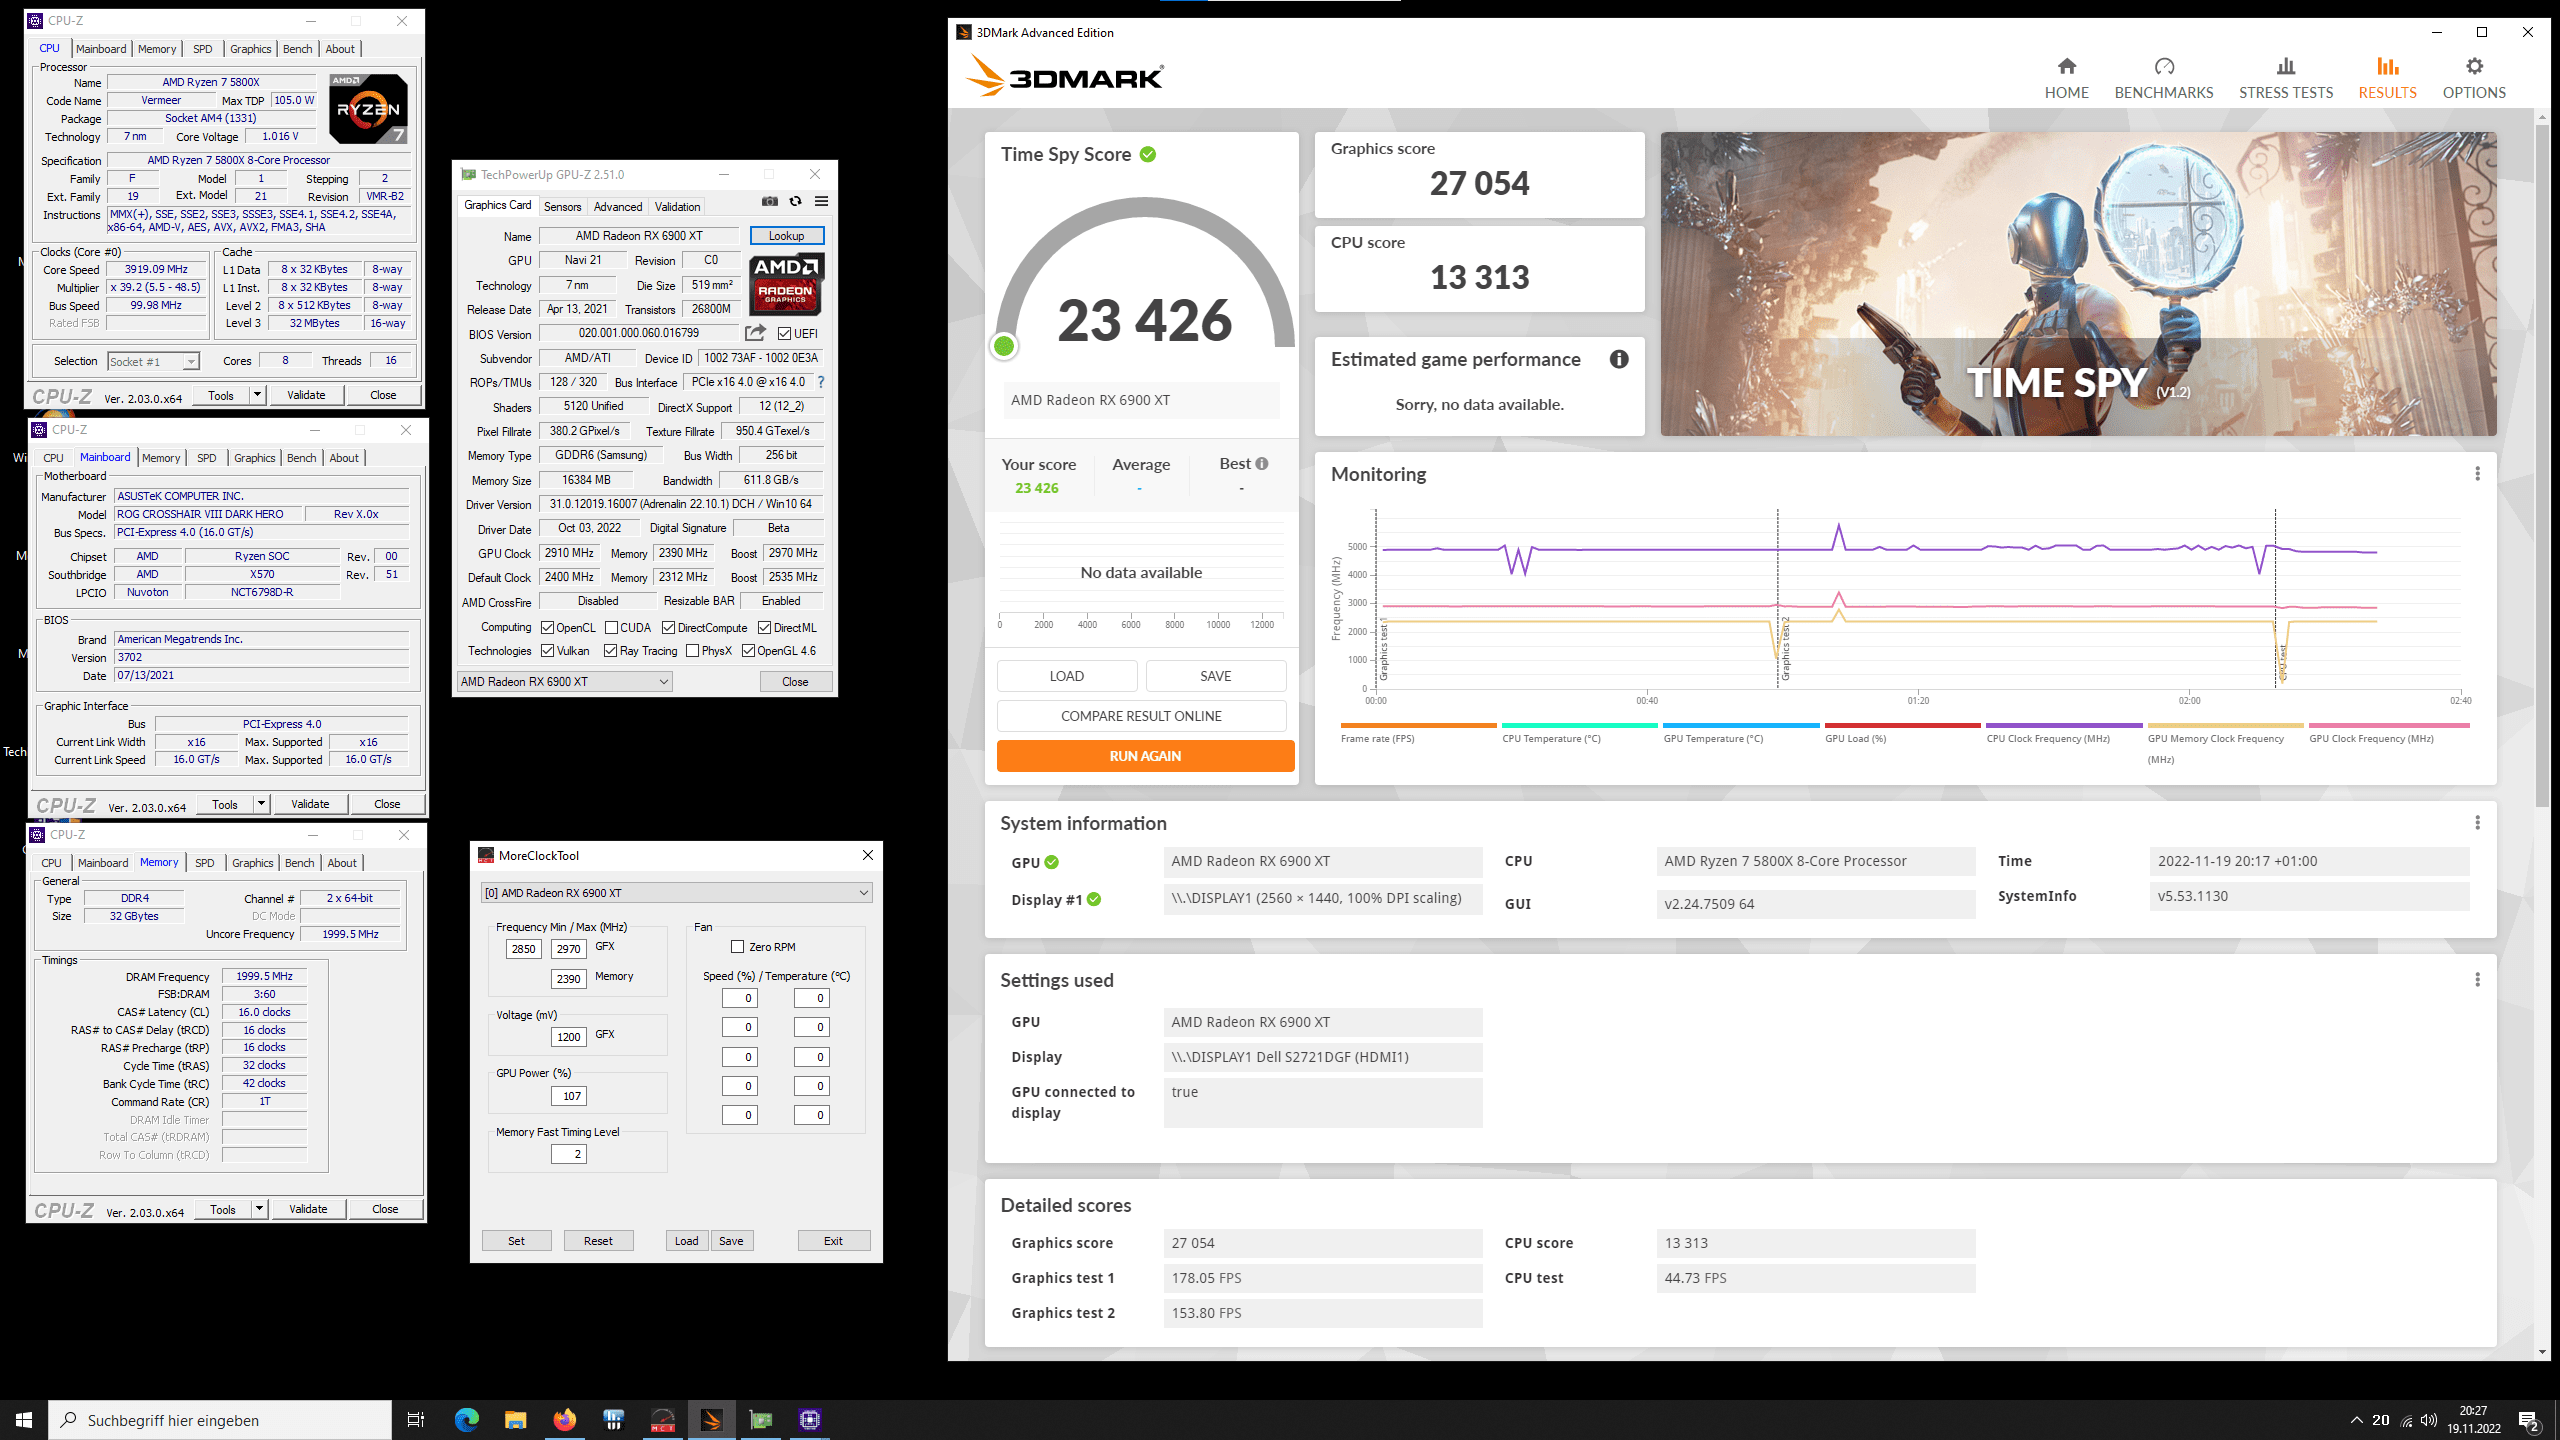
Task: Open the Validation tab in GPU-Z
Action: point(677,207)
